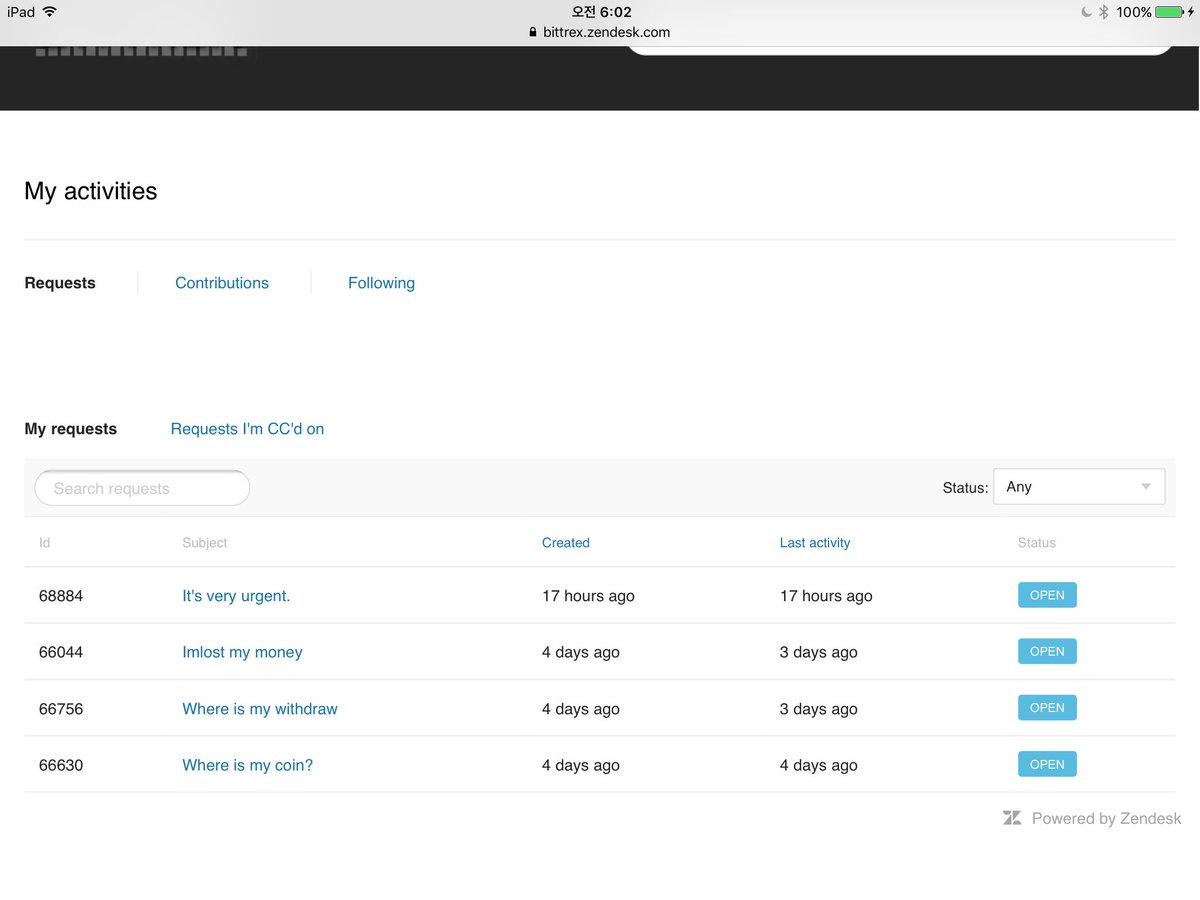Open the "Imlost my money" request
Screen dimensions: 1200x900
tap(242, 652)
